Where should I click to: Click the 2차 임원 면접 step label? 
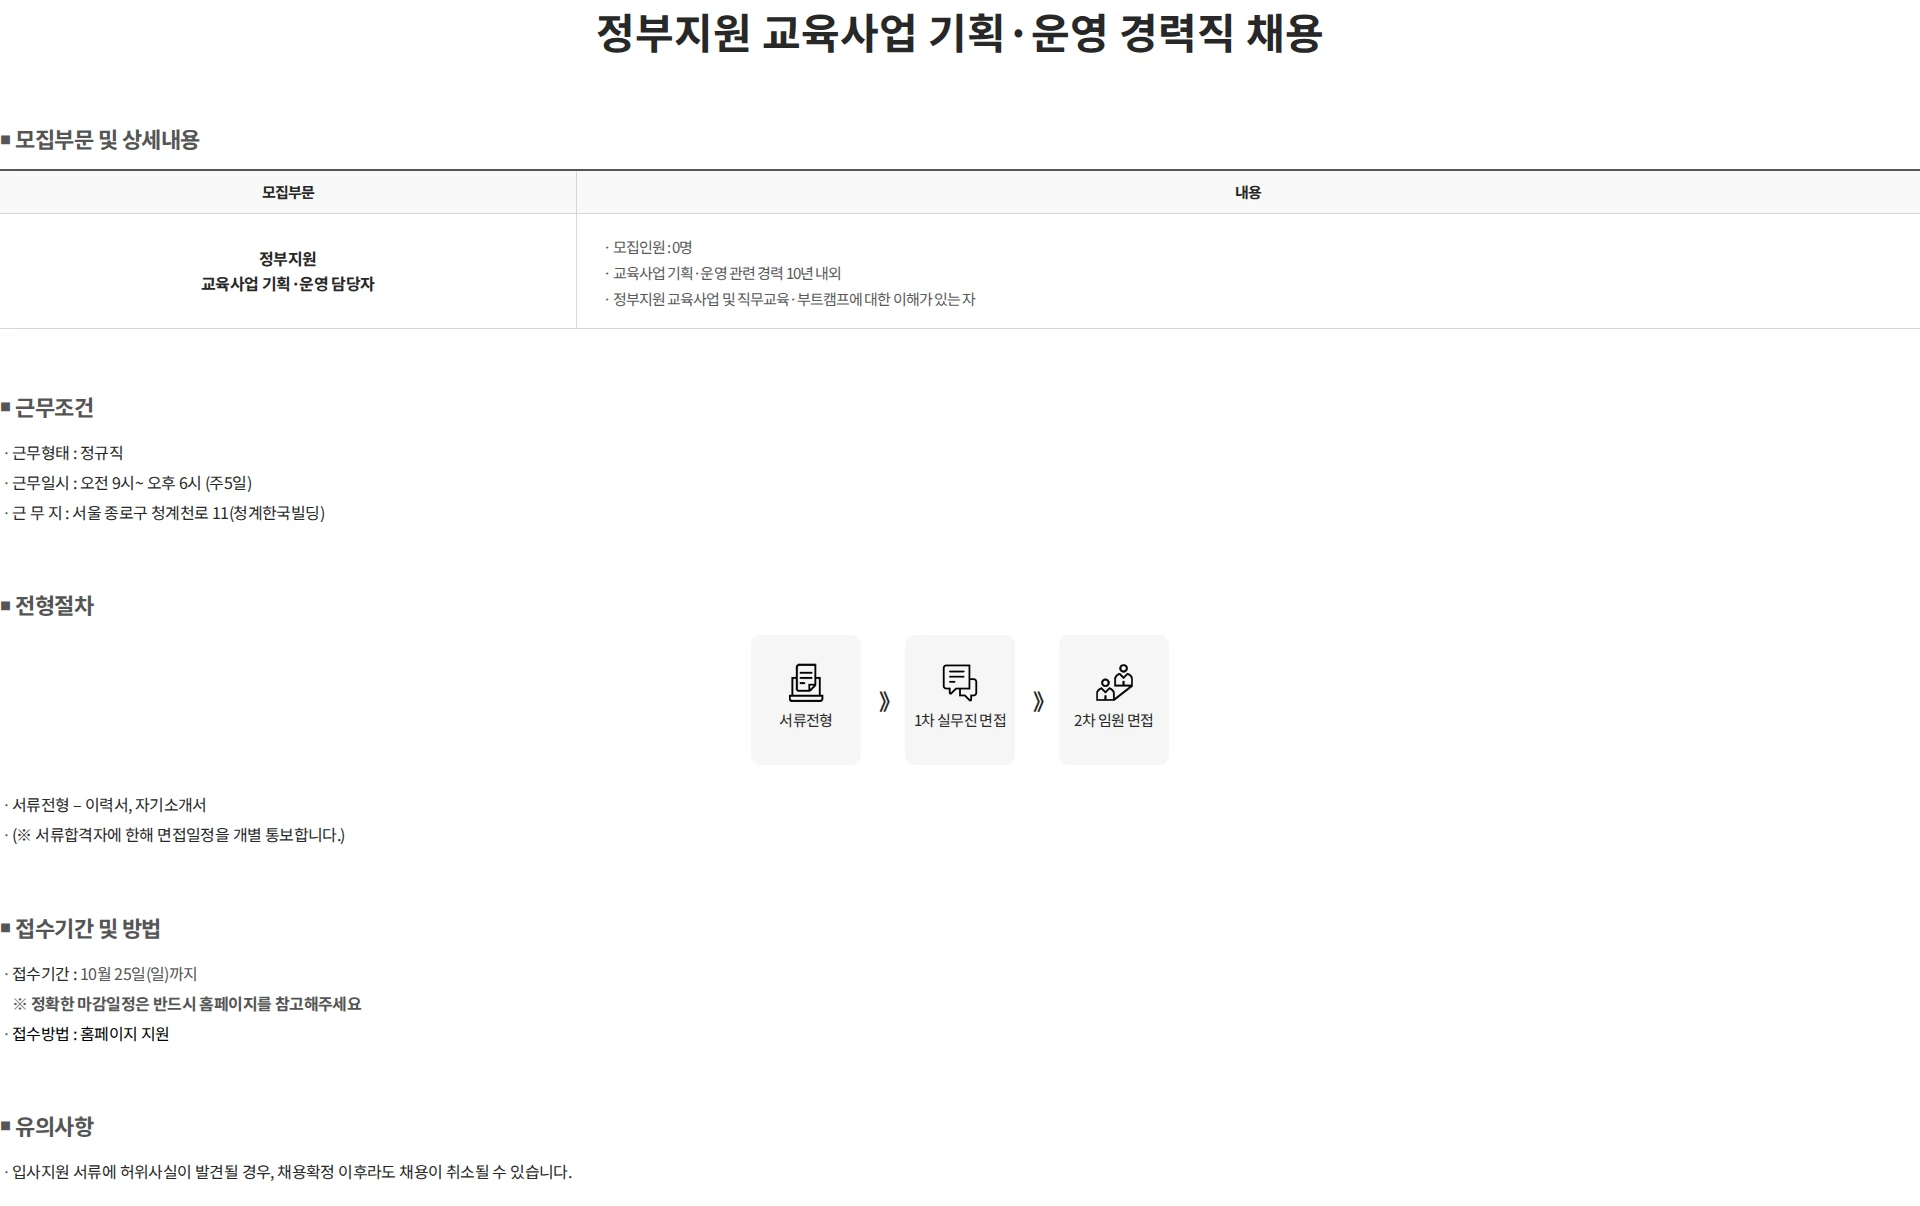[1114, 720]
